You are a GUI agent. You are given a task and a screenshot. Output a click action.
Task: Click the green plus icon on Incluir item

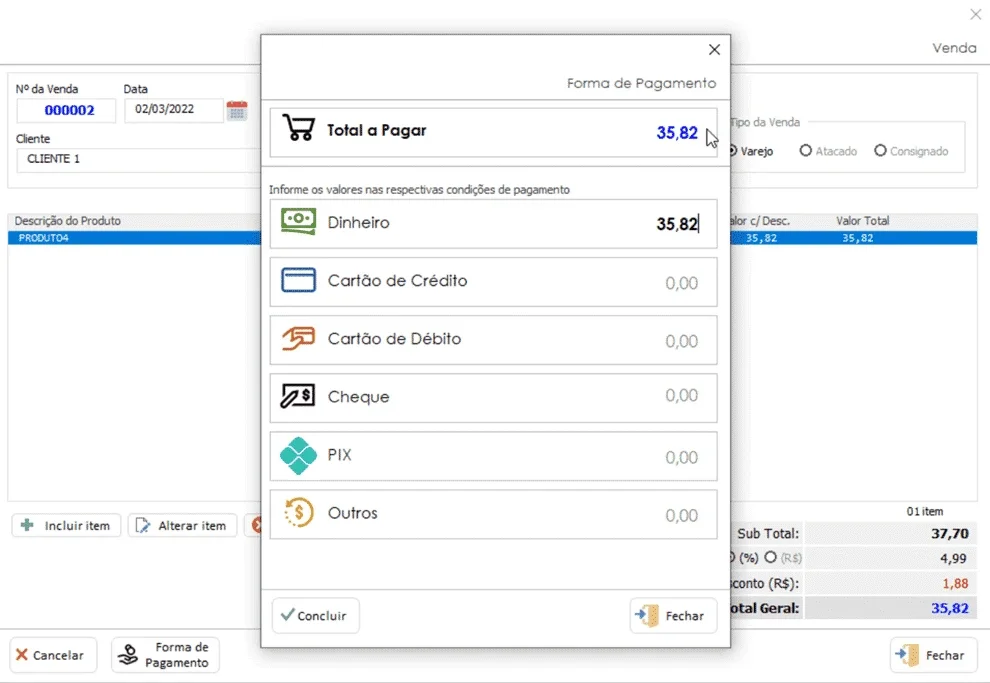(27, 525)
